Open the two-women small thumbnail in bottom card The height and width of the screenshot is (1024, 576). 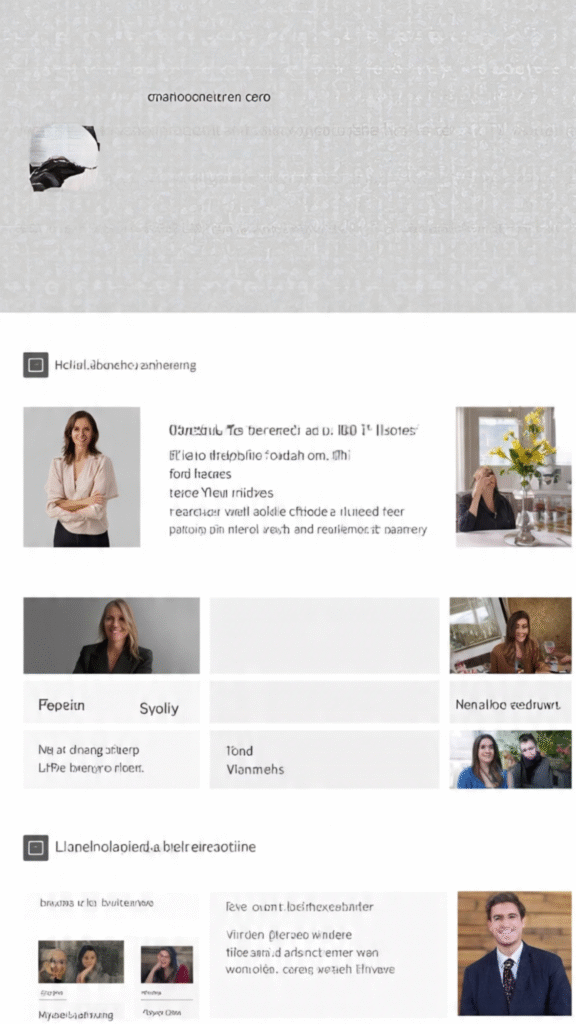pos(81,962)
